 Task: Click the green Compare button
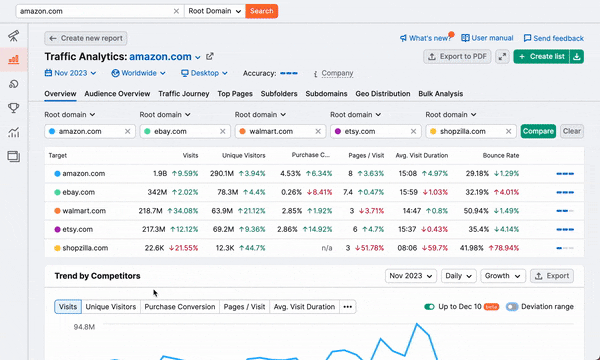[x=538, y=131]
